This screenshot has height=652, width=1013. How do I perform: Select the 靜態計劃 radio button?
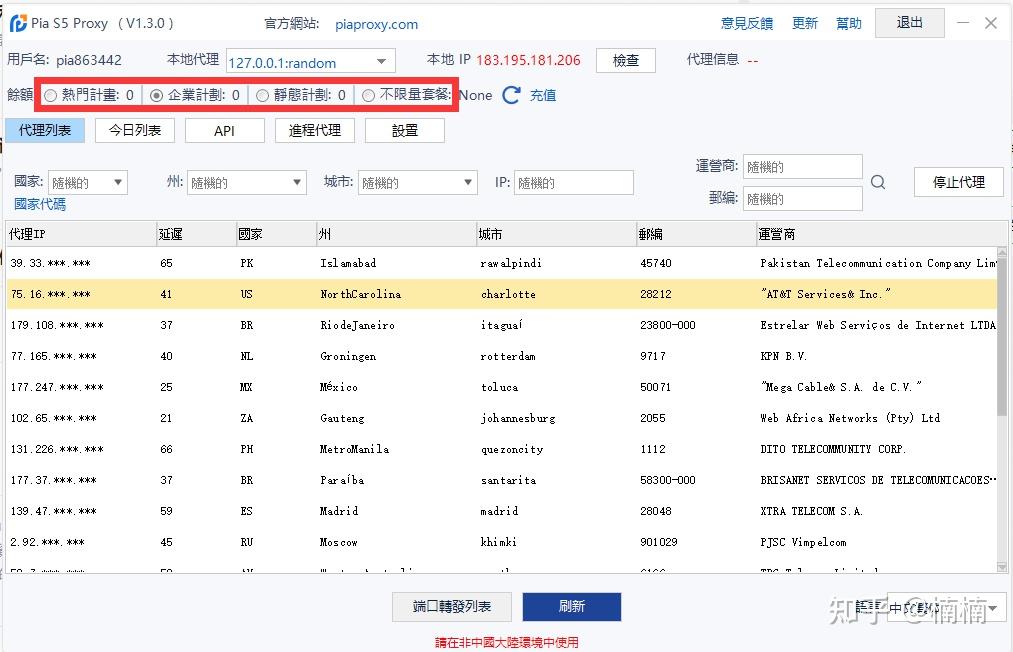pyautogui.click(x=263, y=95)
